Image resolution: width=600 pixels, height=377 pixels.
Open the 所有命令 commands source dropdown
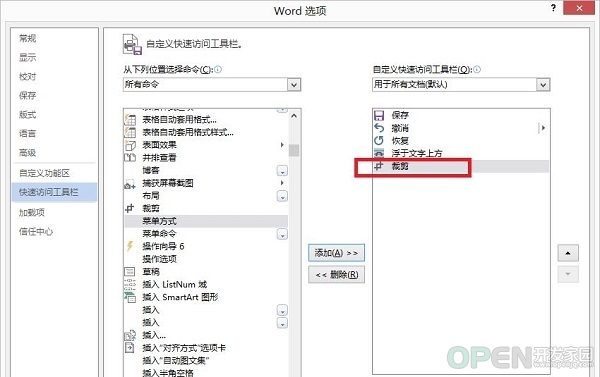(294, 85)
